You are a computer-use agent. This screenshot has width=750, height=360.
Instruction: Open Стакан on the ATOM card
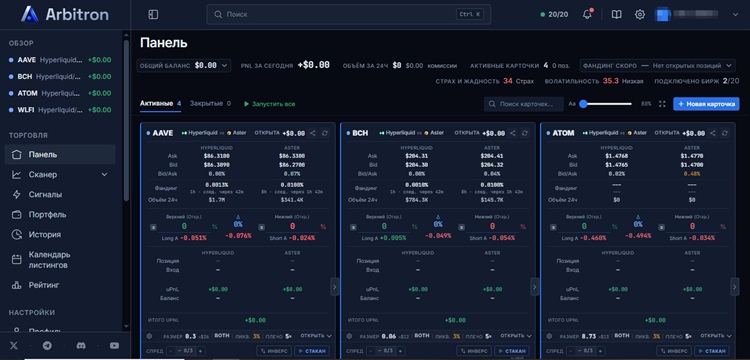click(x=712, y=351)
